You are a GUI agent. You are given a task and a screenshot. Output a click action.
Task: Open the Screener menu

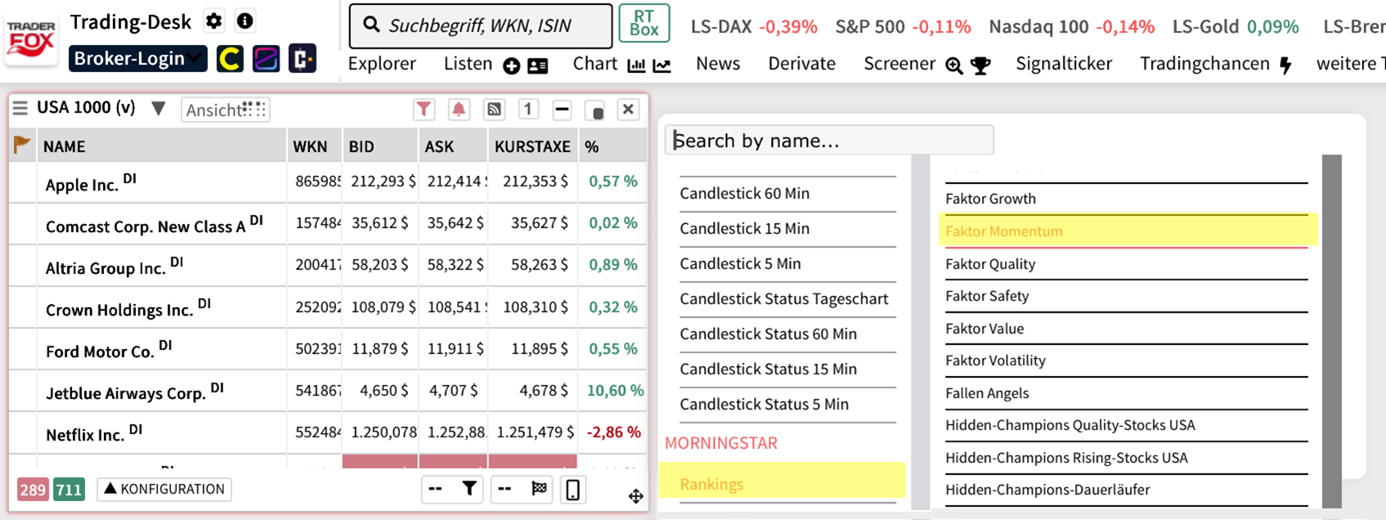click(x=900, y=64)
